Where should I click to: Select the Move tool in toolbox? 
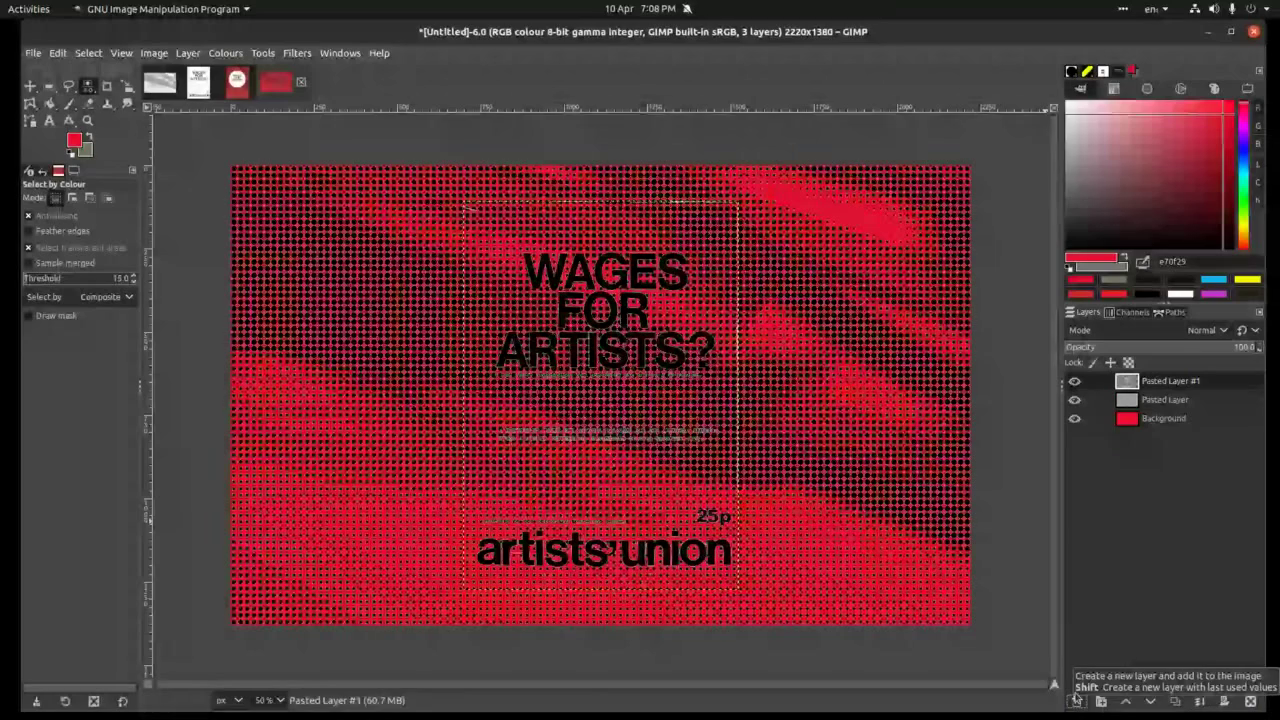click(x=30, y=86)
